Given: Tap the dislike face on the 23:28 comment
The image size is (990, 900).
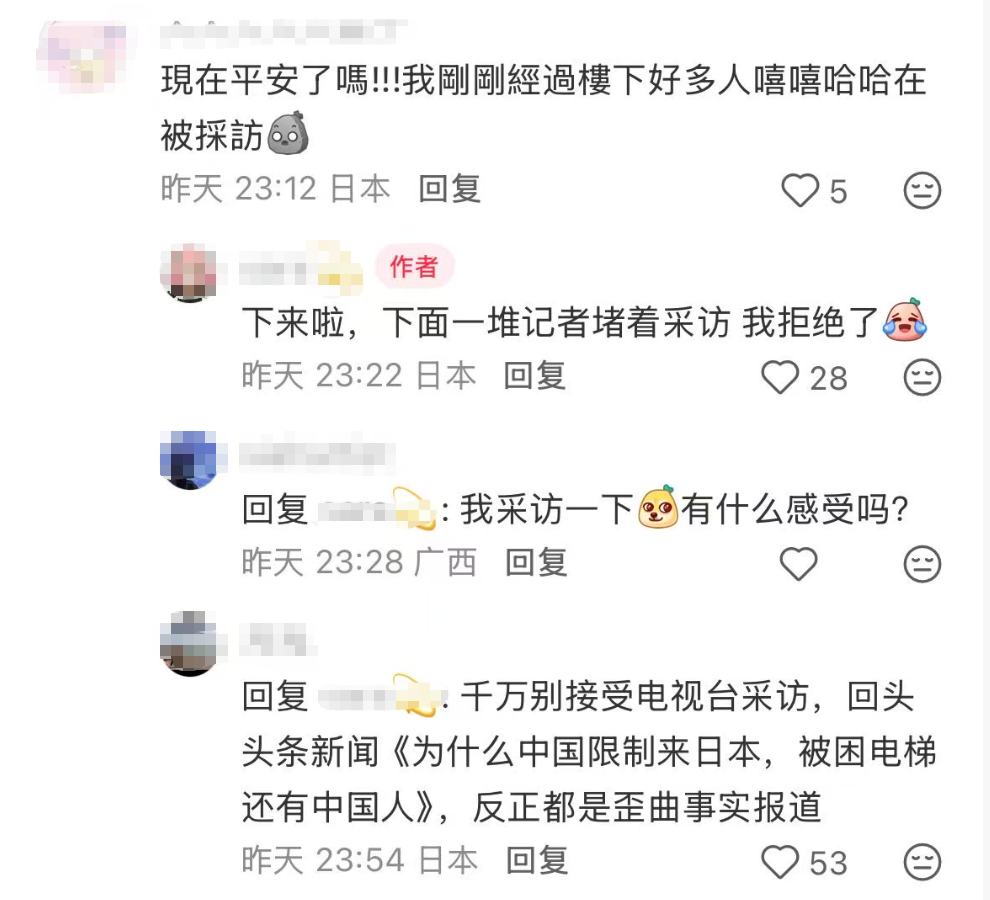Looking at the screenshot, I should coord(922,564).
